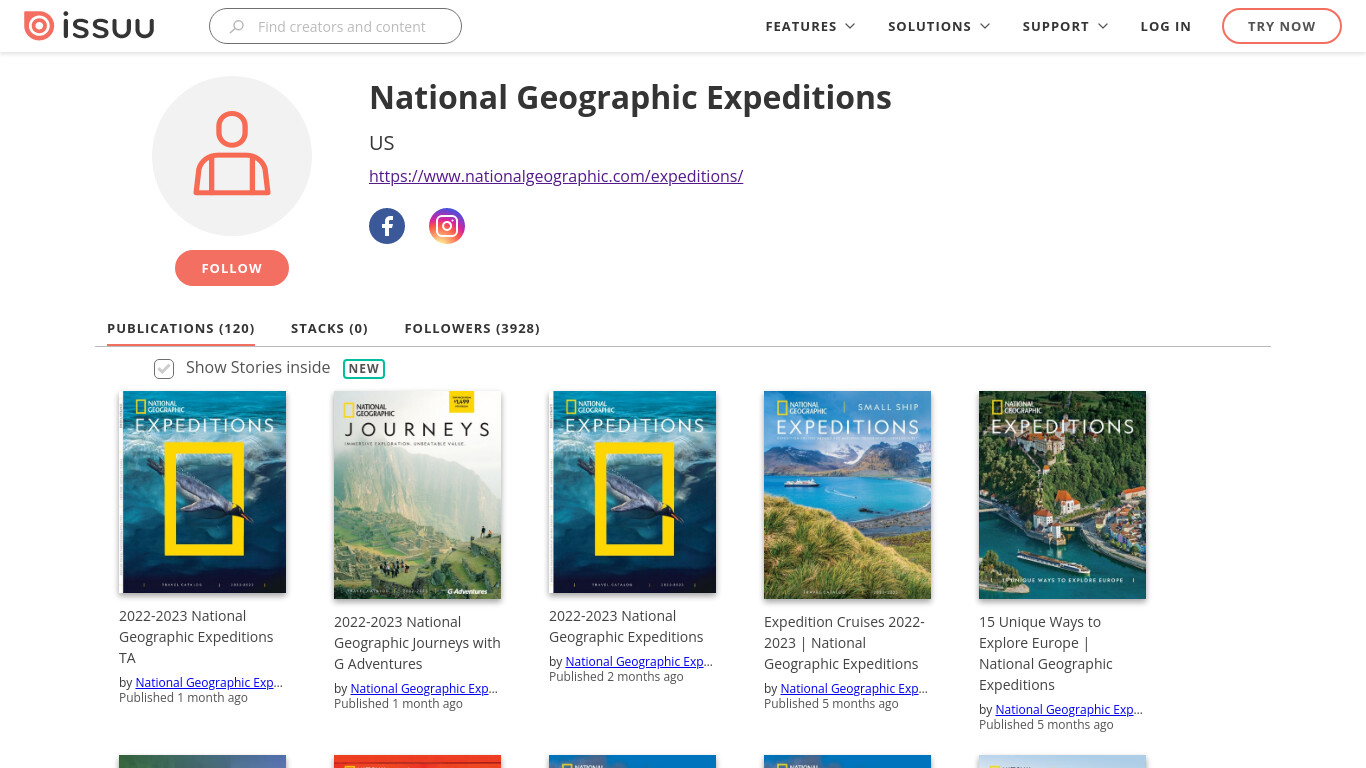
Task: Click author link under 15 Unique Ways
Action: tap(1069, 710)
